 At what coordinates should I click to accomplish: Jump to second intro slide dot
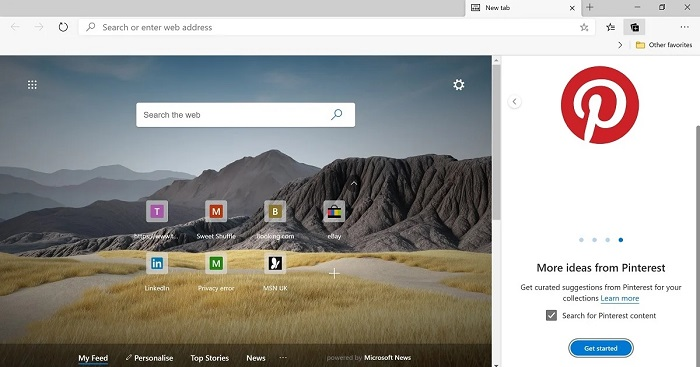coord(595,240)
